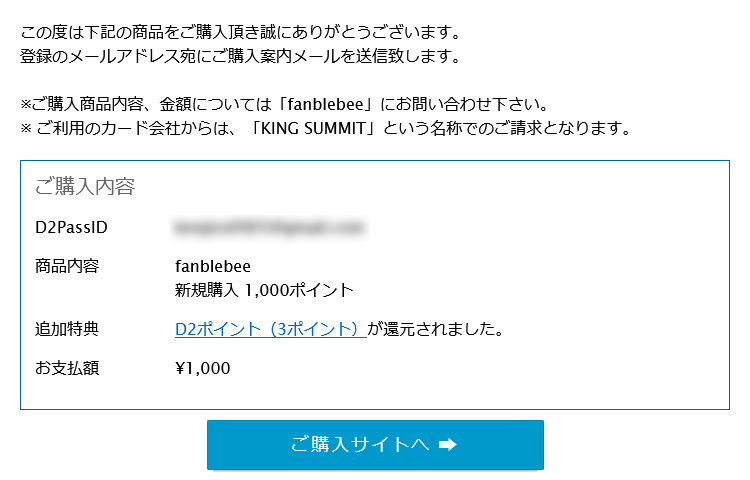Click the お支払額 label
The width and height of the screenshot is (750, 480).
coord(67,368)
